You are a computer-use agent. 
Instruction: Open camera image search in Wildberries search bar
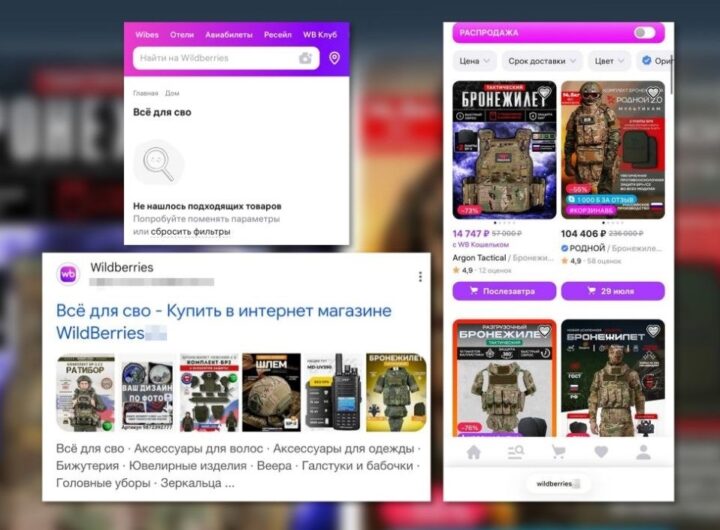point(305,58)
